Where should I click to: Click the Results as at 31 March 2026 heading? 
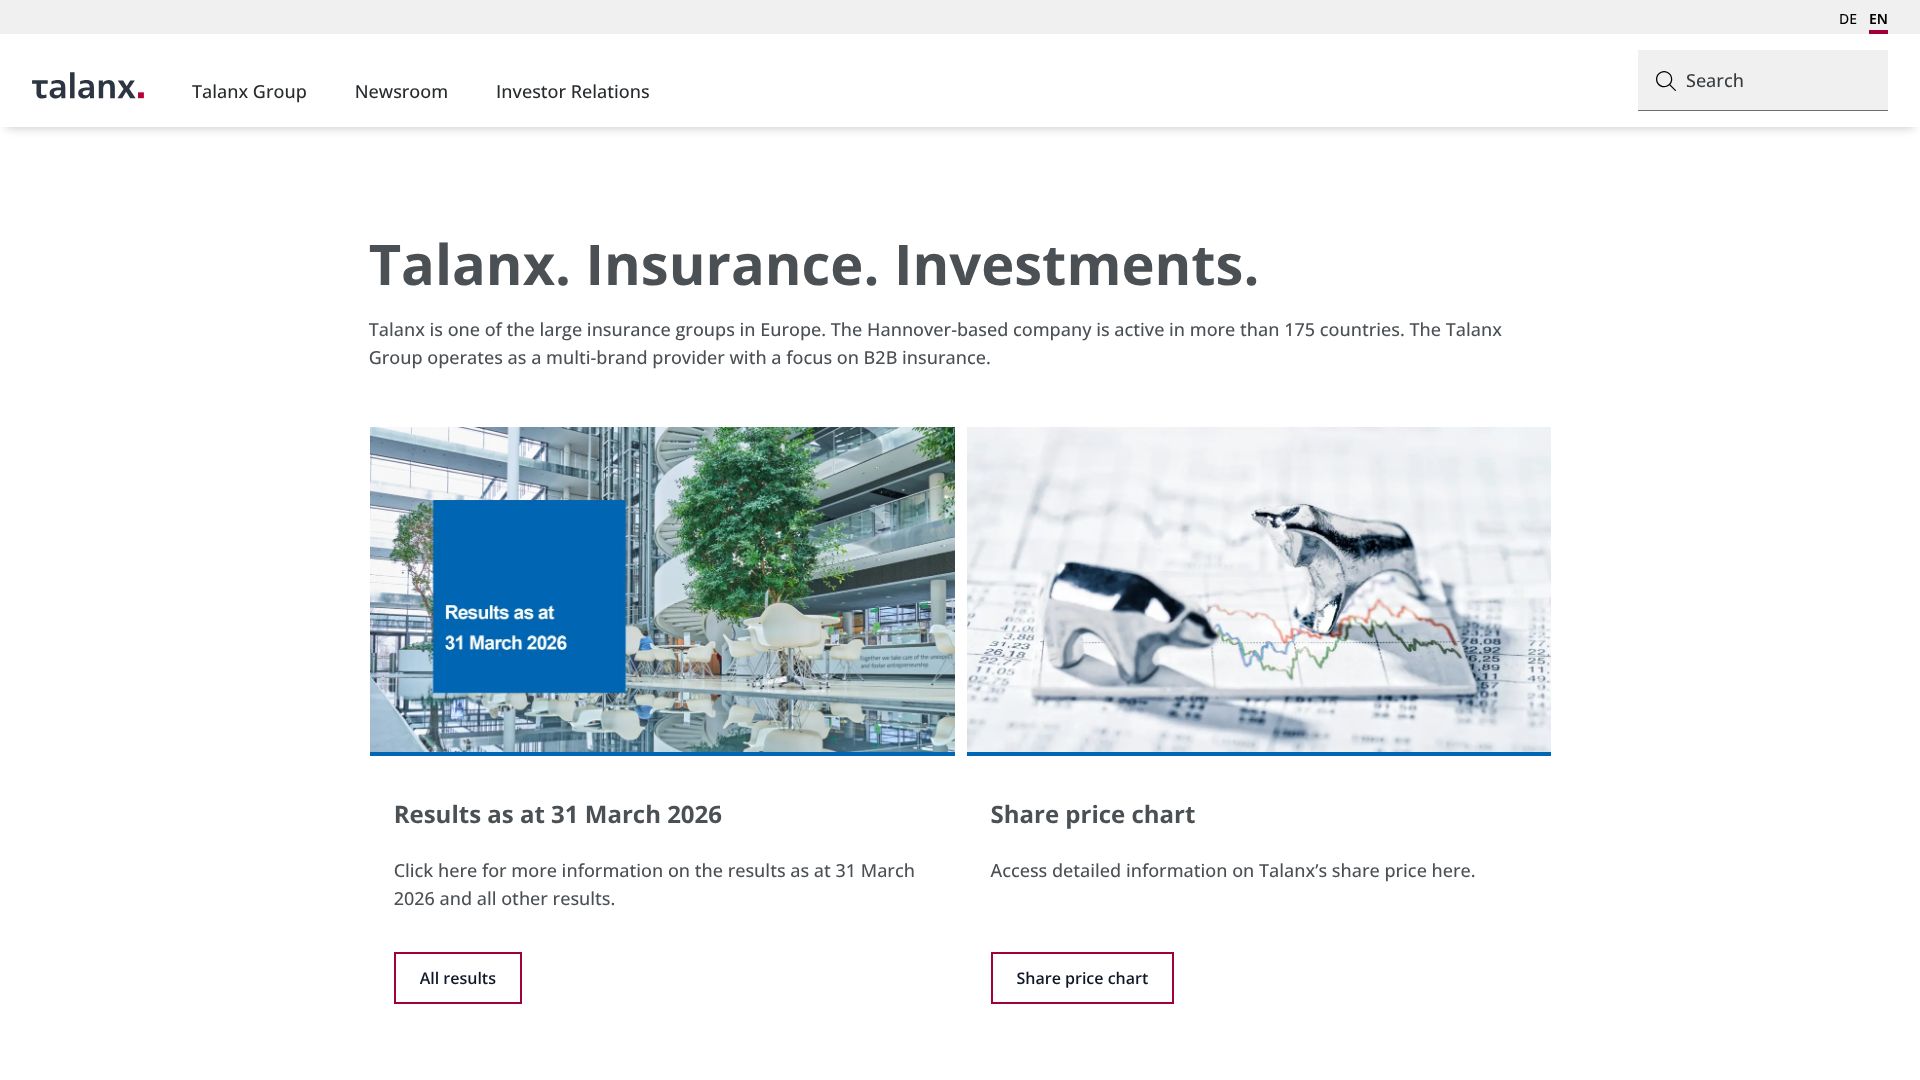coord(557,814)
